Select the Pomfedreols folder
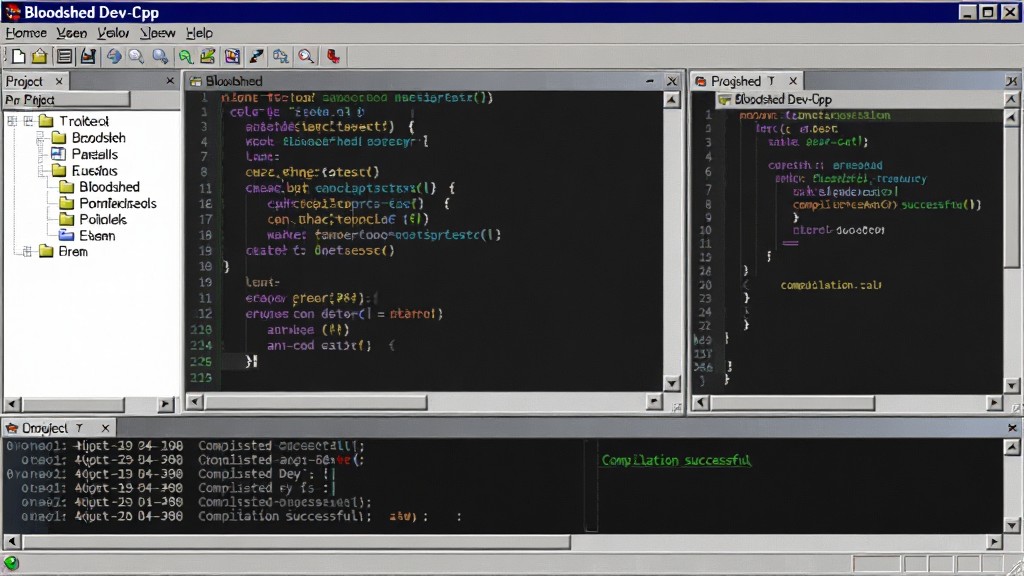Screen dimensions: 1024x576 (118, 203)
